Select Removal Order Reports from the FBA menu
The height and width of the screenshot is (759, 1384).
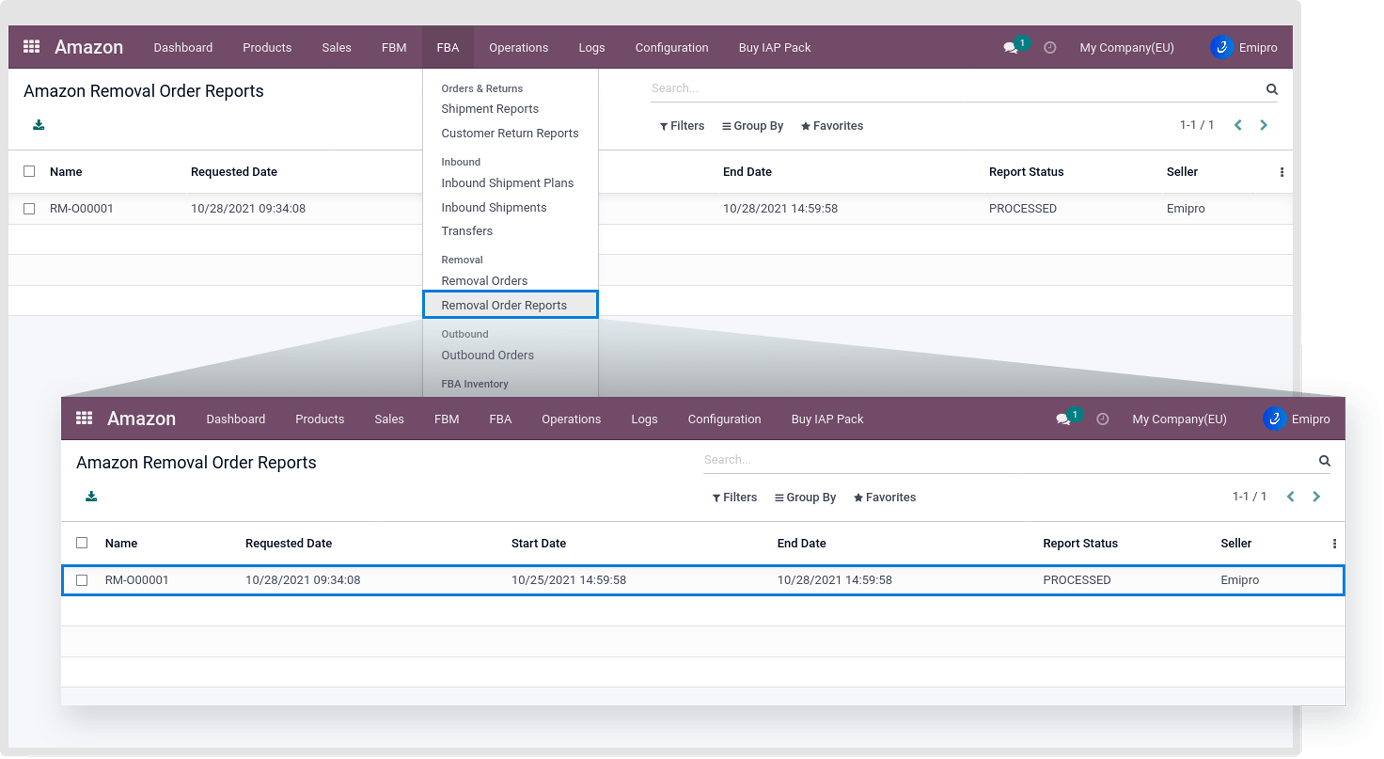pos(504,305)
